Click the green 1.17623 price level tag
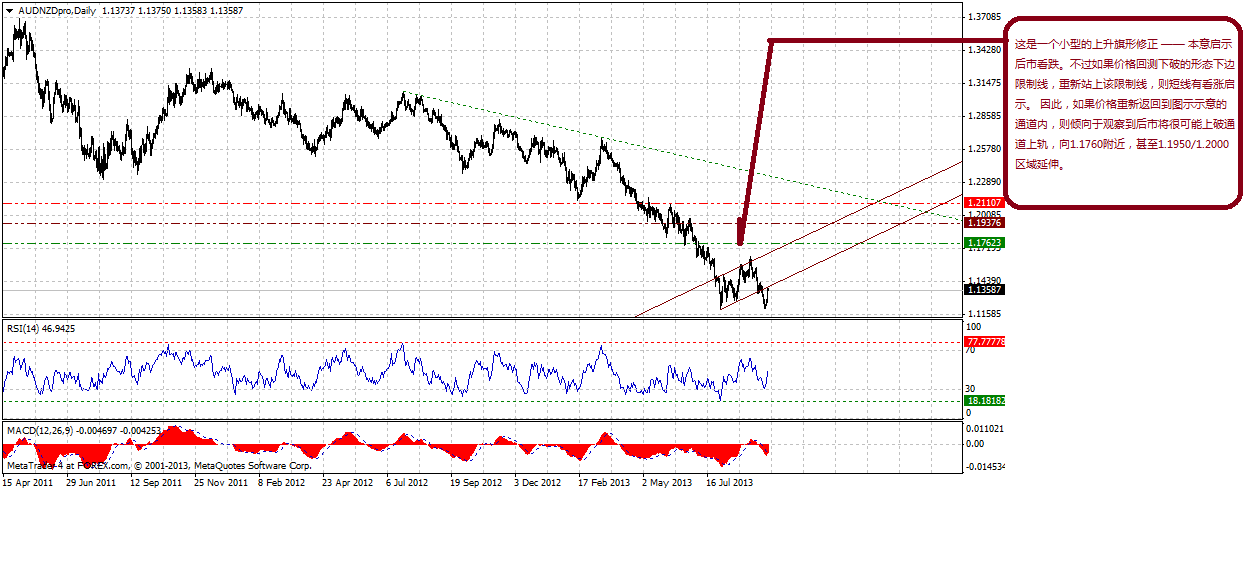Viewport: 1260px width, 585px height. [x=984, y=243]
